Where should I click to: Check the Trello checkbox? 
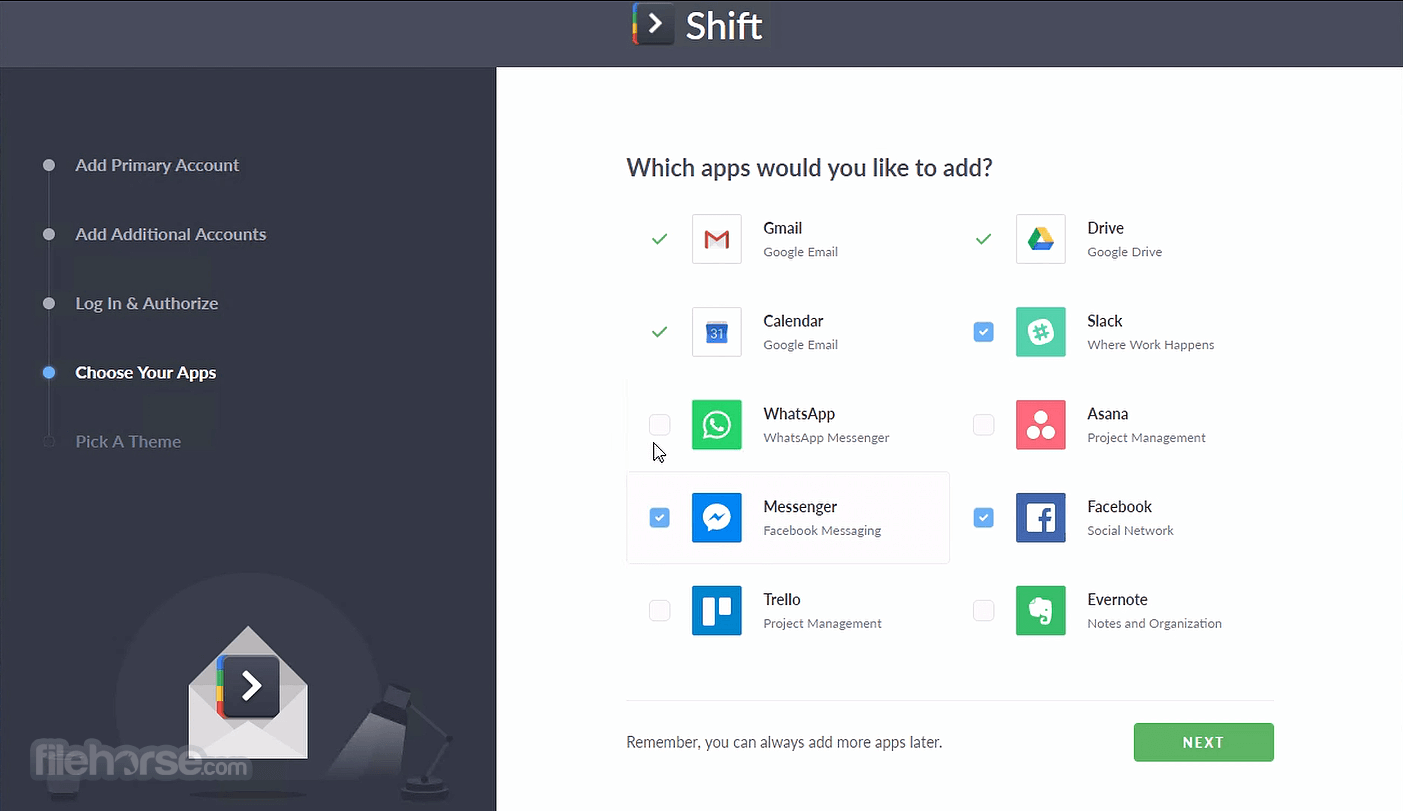coord(659,611)
